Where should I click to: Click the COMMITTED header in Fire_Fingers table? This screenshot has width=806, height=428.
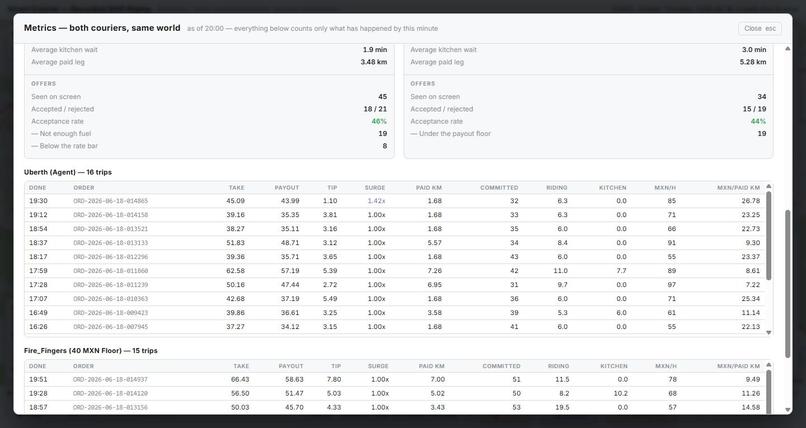[501, 366]
